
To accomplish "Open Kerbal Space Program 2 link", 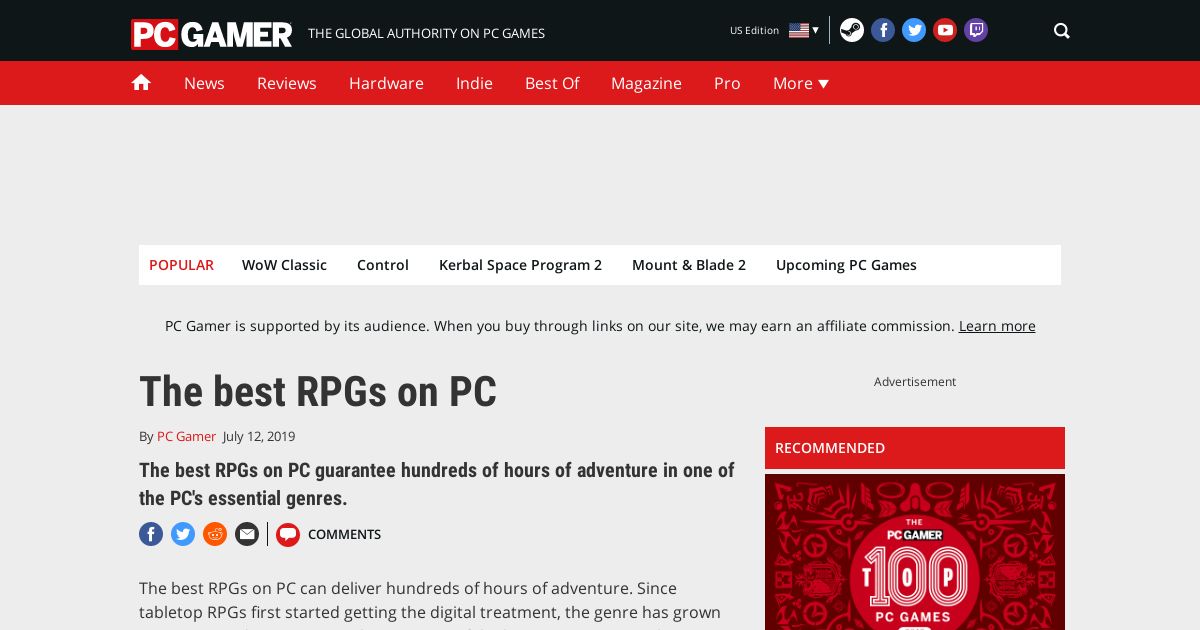I will 520,265.
